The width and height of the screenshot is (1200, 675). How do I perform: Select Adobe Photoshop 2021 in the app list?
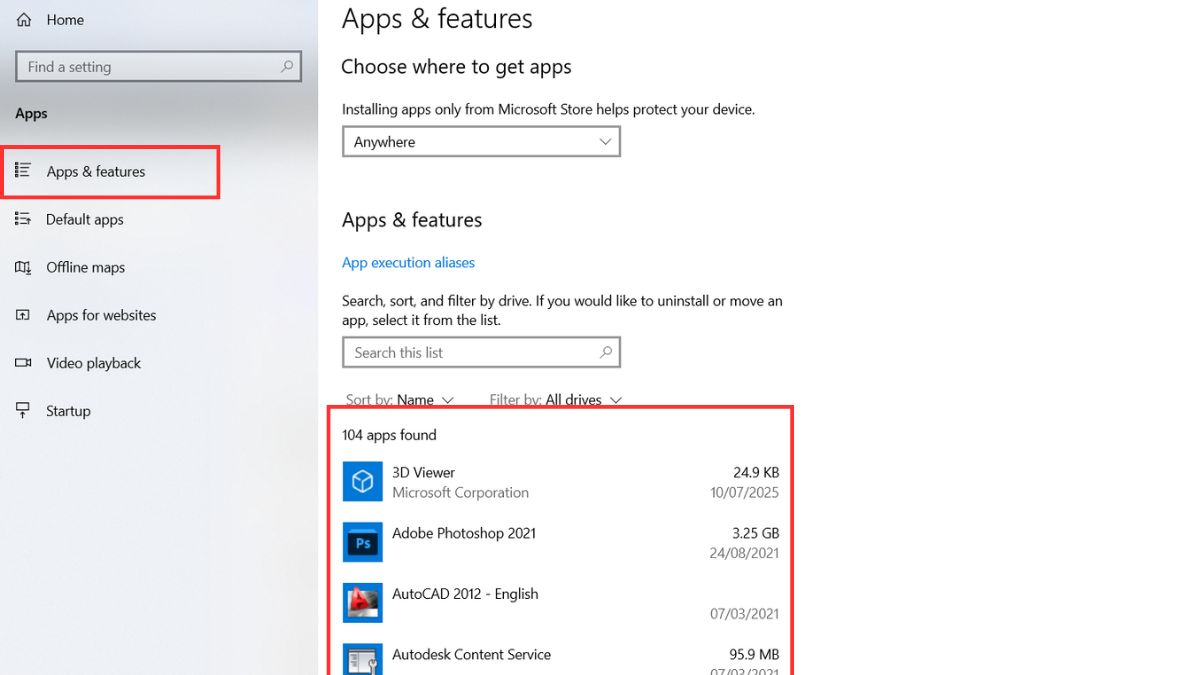point(464,533)
